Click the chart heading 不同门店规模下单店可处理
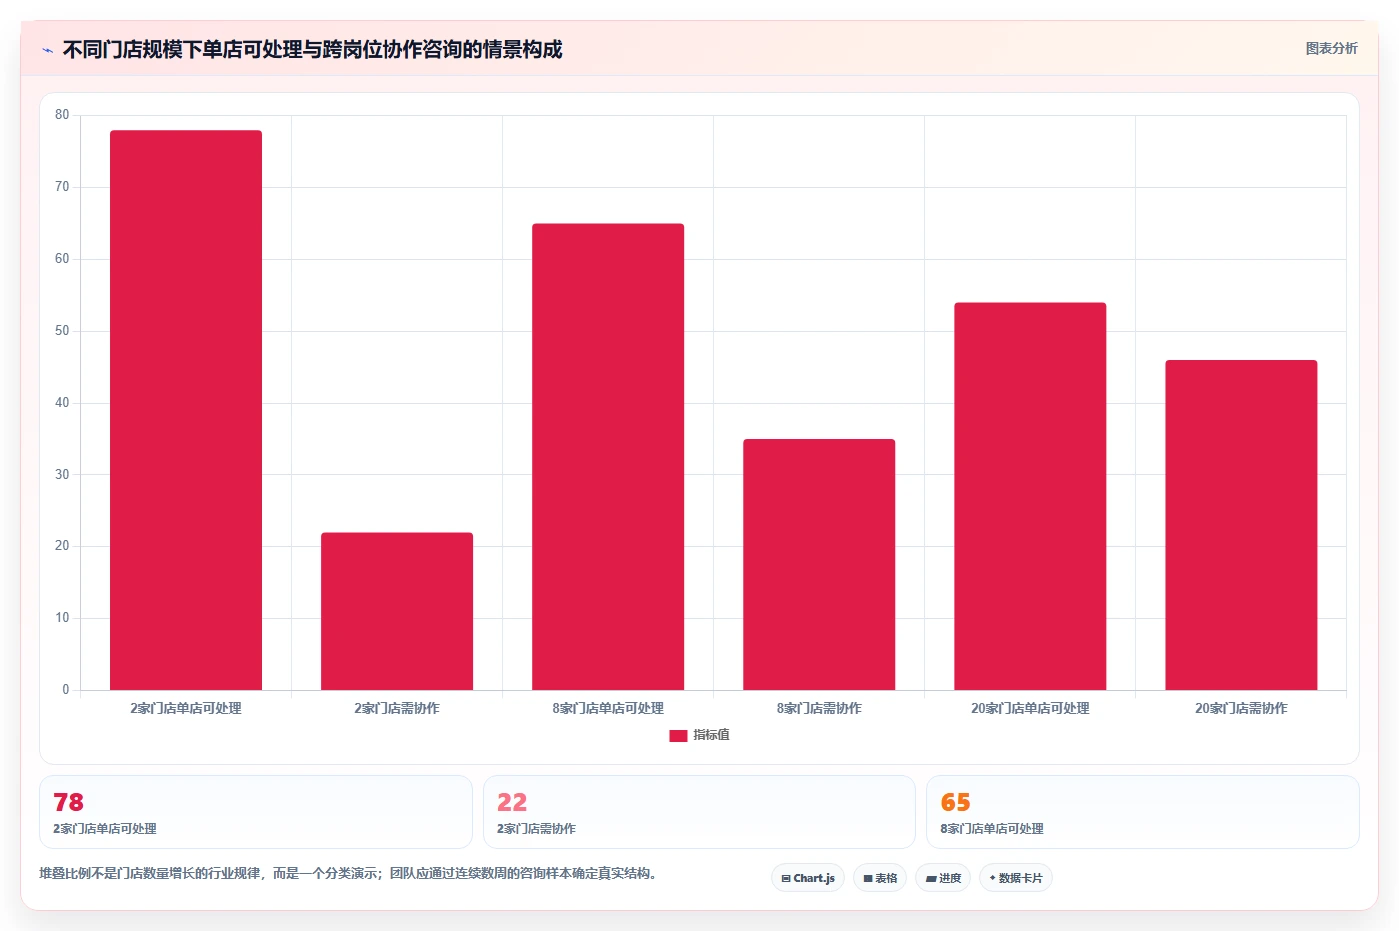Screen dimensions: 1399x931 coord(312,50)
